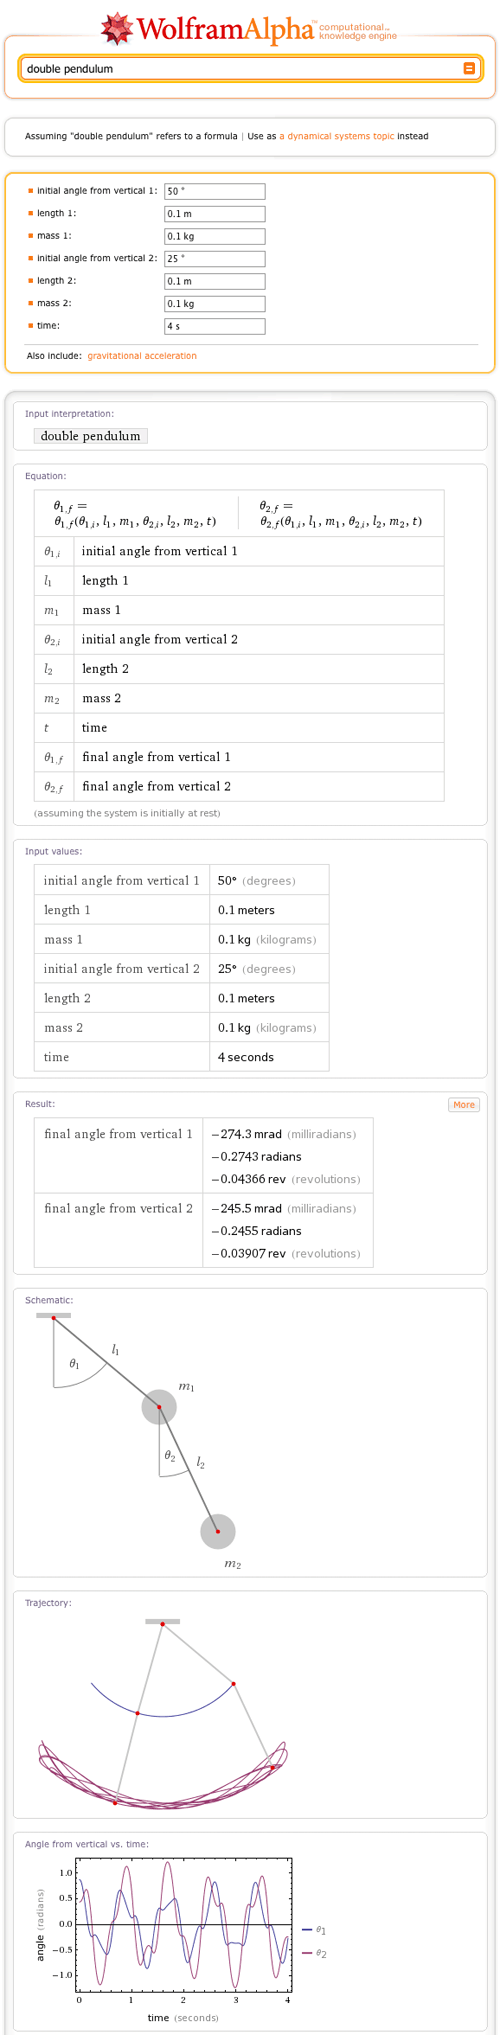This screenshot has height=2035, width=500.
Task: Edit initial angle from vertical 2 field
Action: coord(215,259)
